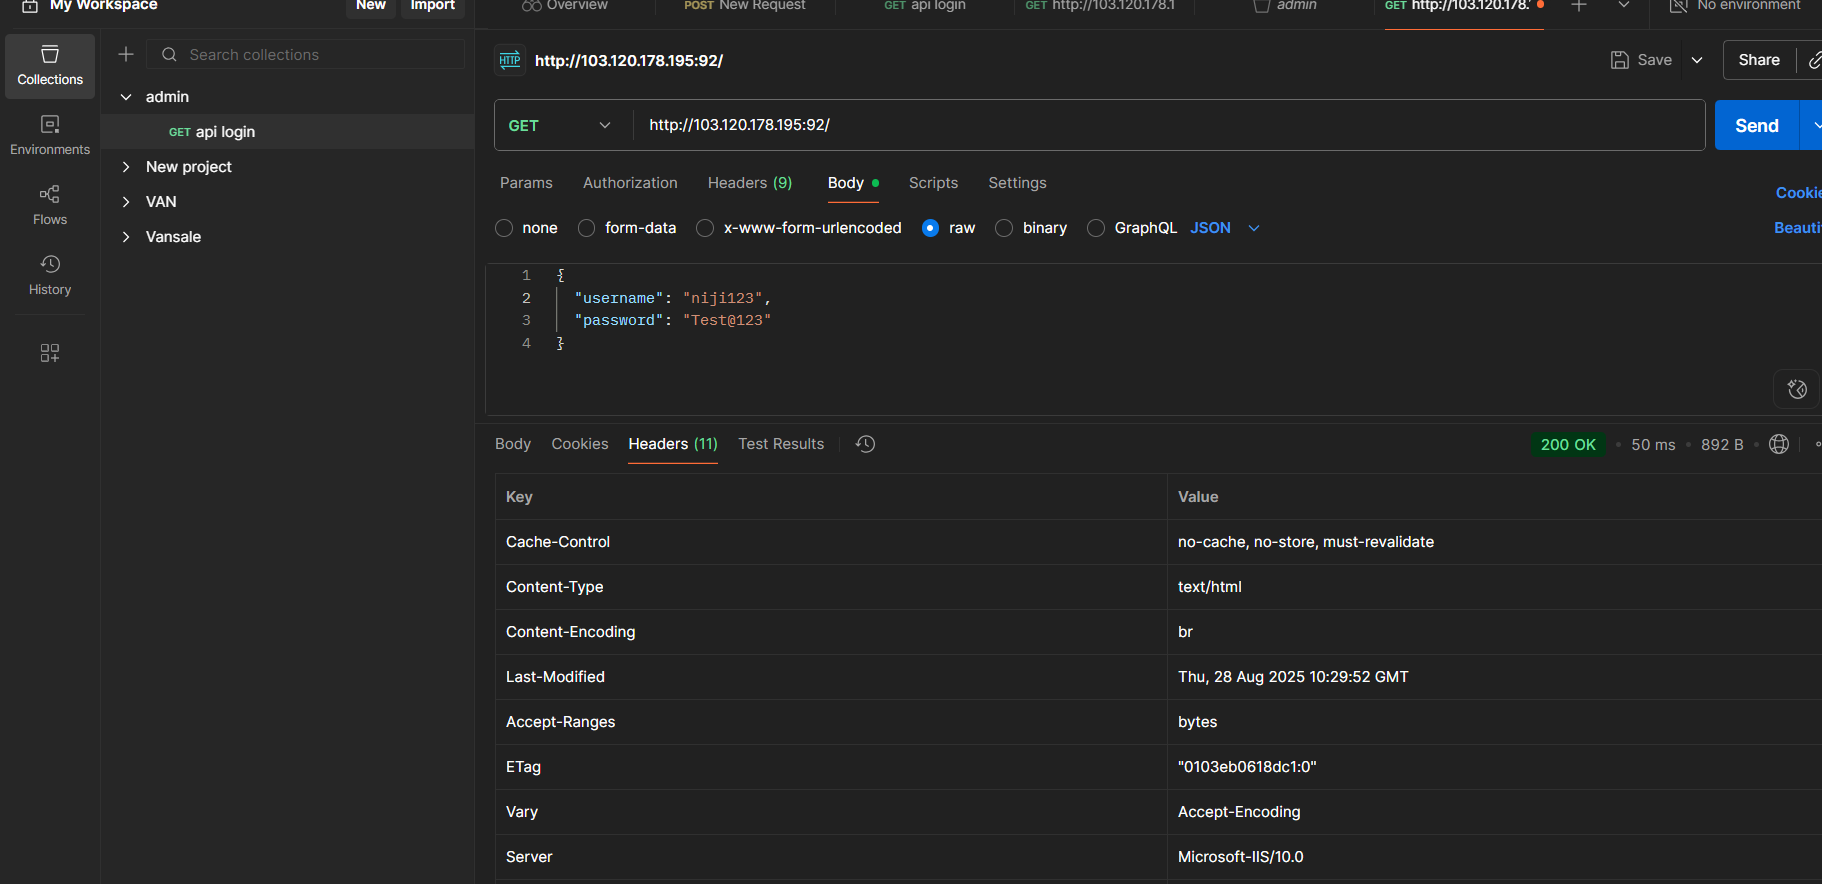Switch to the Test Results response tab
1822x884 pixels.
point(781,444)
